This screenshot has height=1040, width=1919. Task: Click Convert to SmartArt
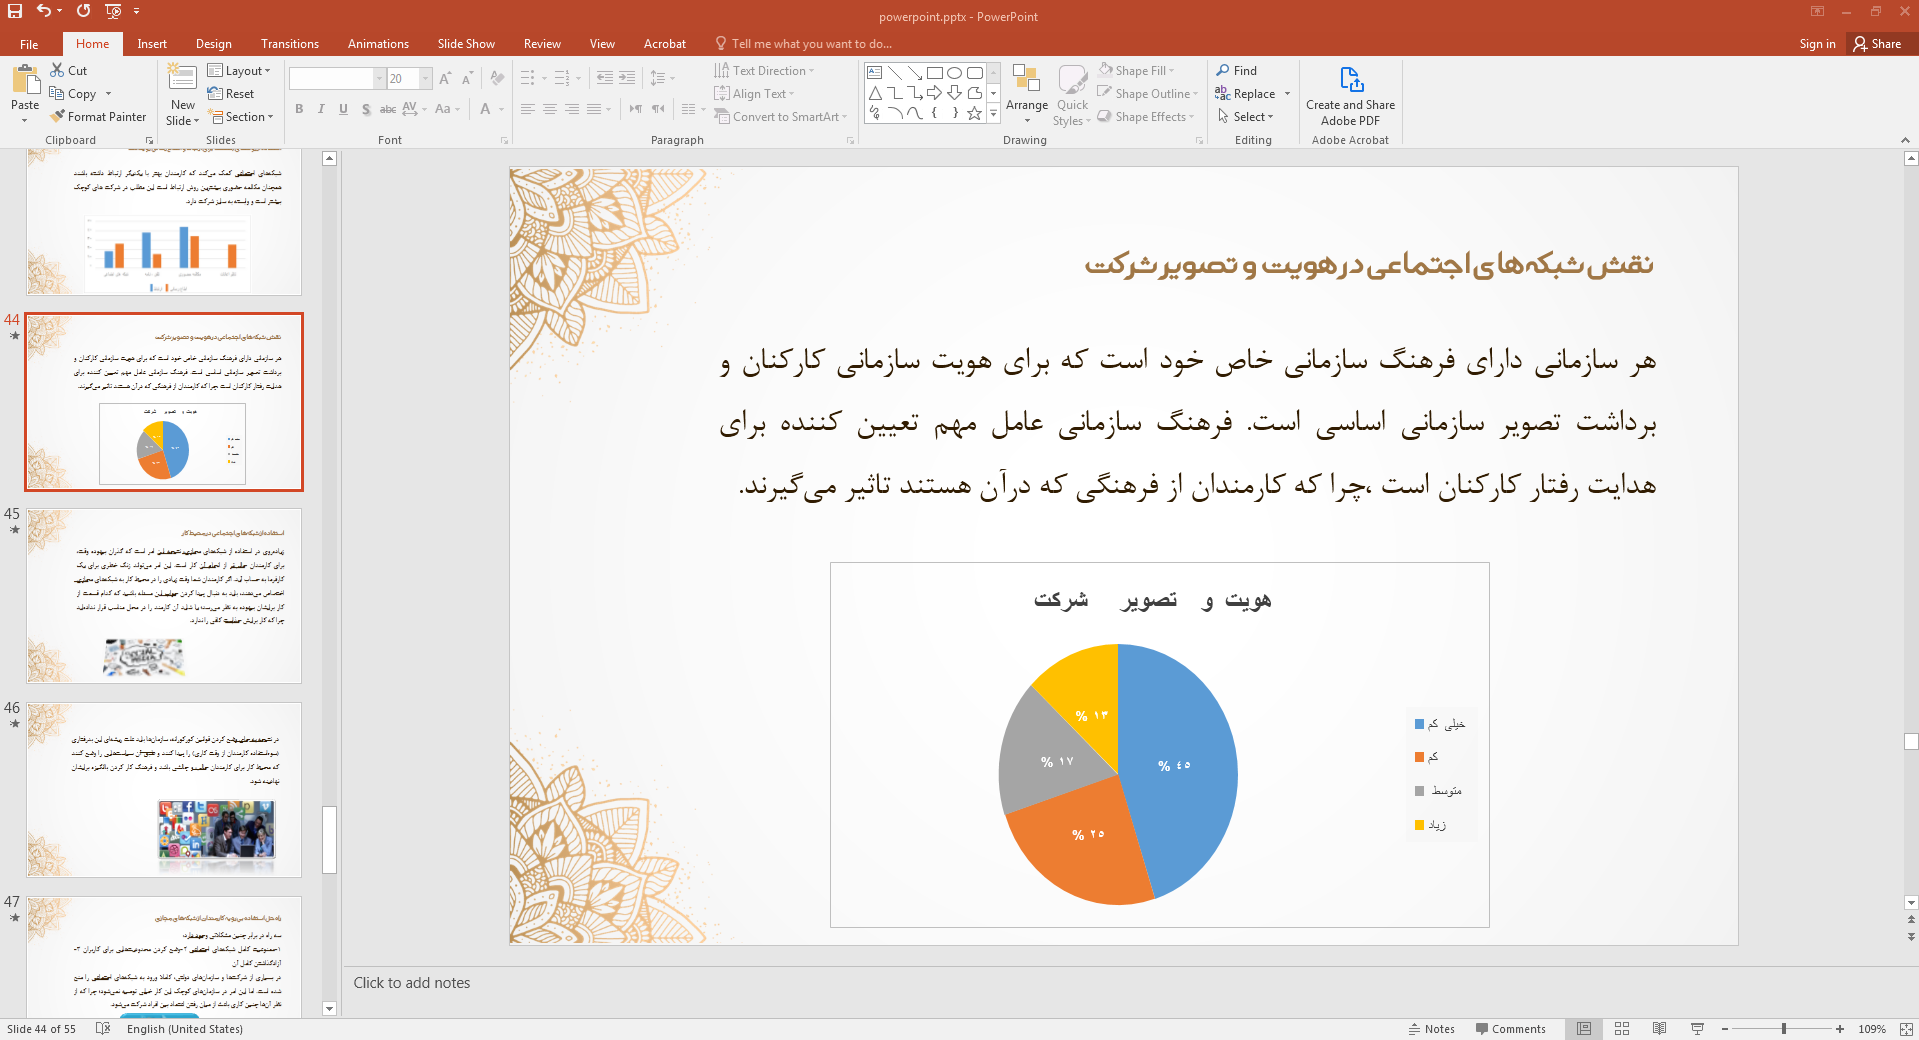pyautogui.click(x=781, y=117)
